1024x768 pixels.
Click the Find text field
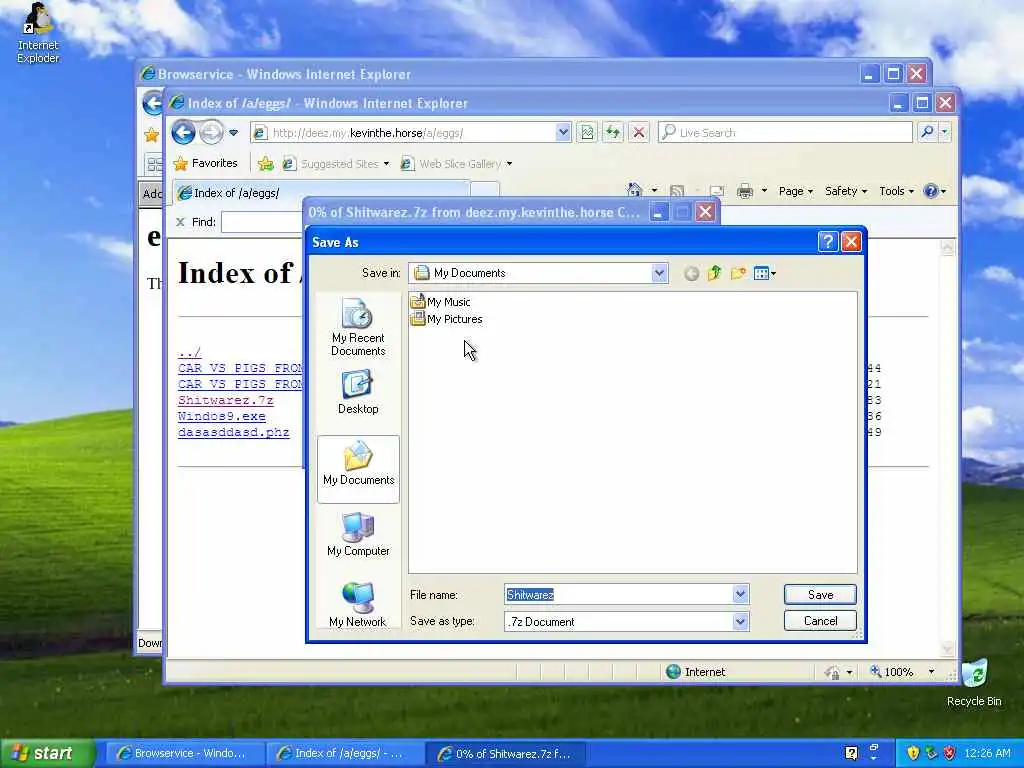[x=262, y=222]
